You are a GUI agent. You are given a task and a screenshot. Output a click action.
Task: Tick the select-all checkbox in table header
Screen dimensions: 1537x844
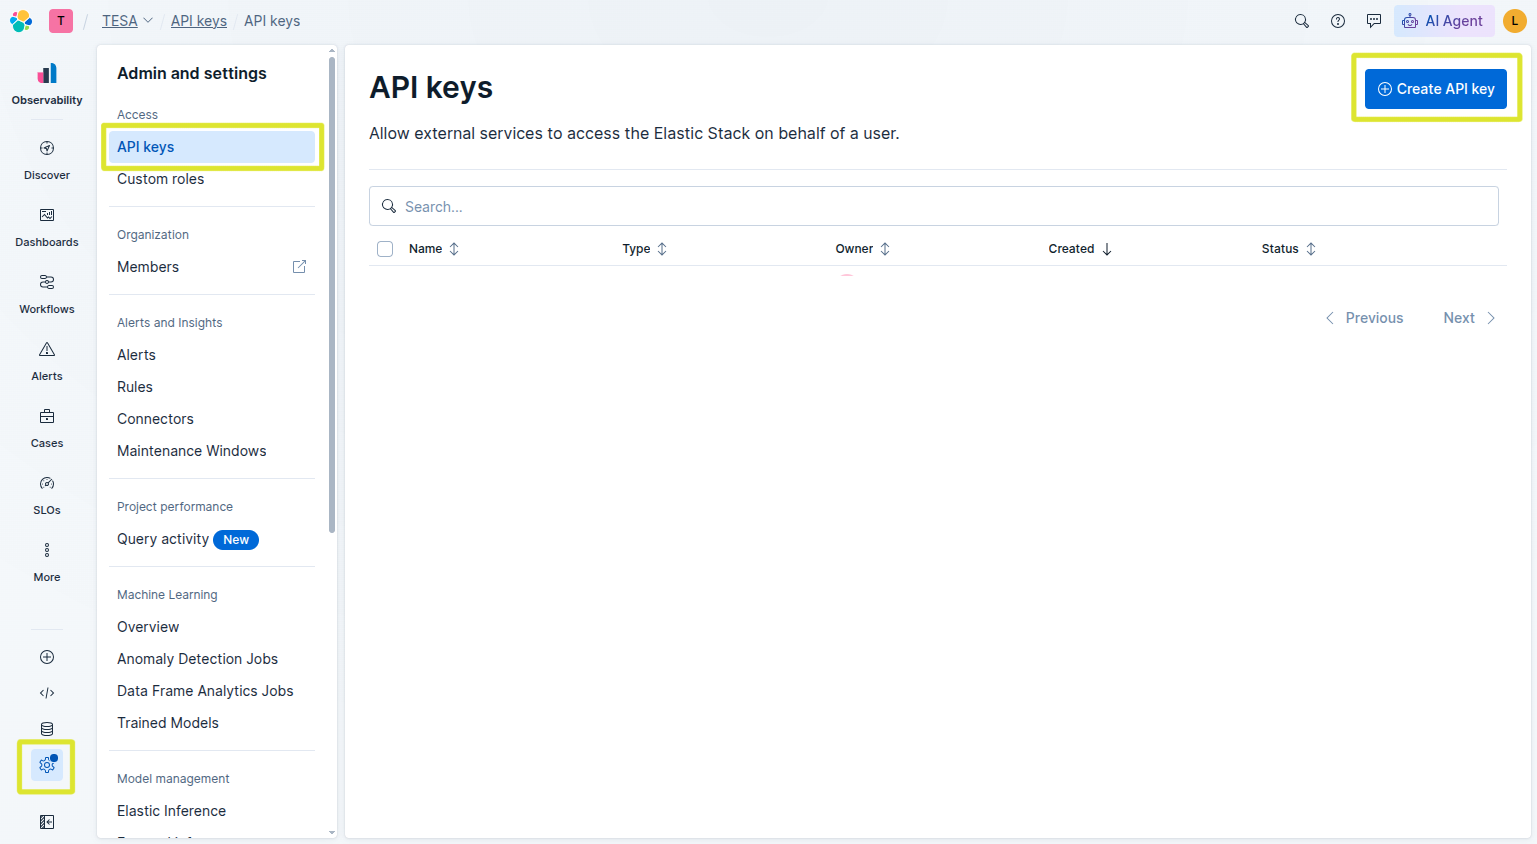tap(385, 249)
